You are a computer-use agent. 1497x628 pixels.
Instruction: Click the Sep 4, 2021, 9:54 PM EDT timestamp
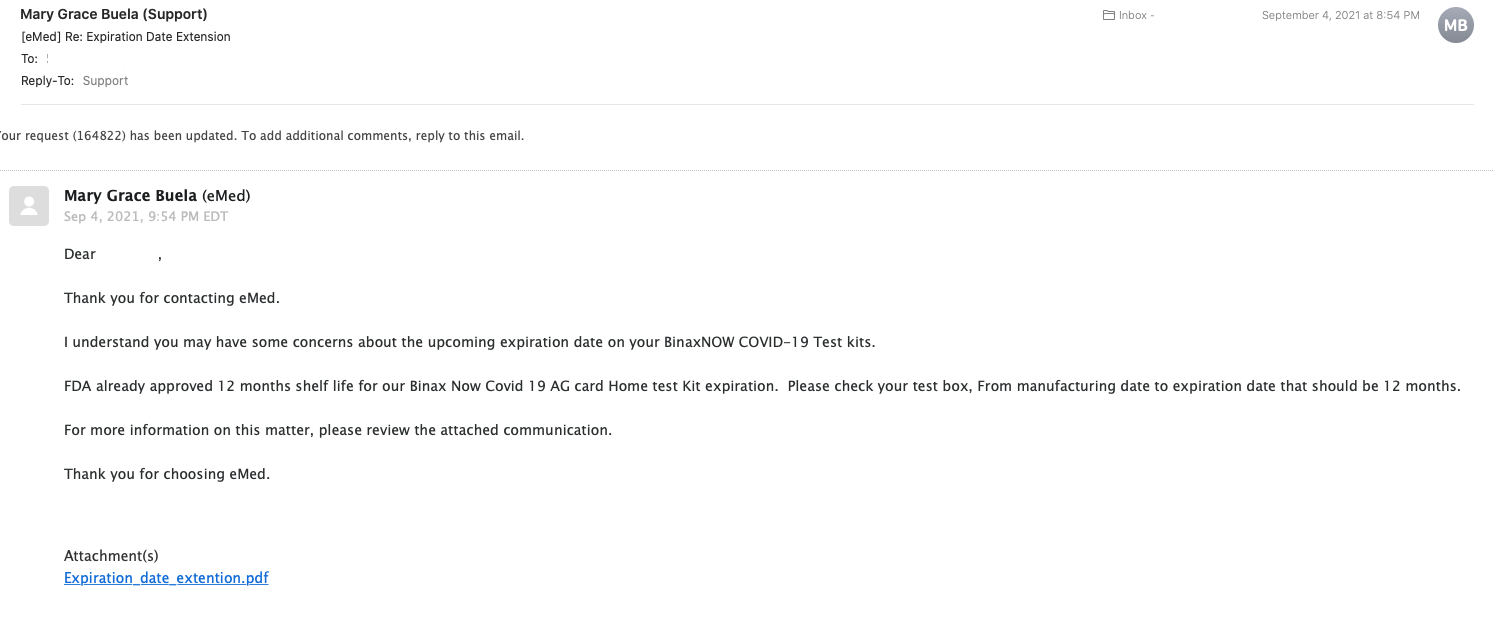pos(146,217)
